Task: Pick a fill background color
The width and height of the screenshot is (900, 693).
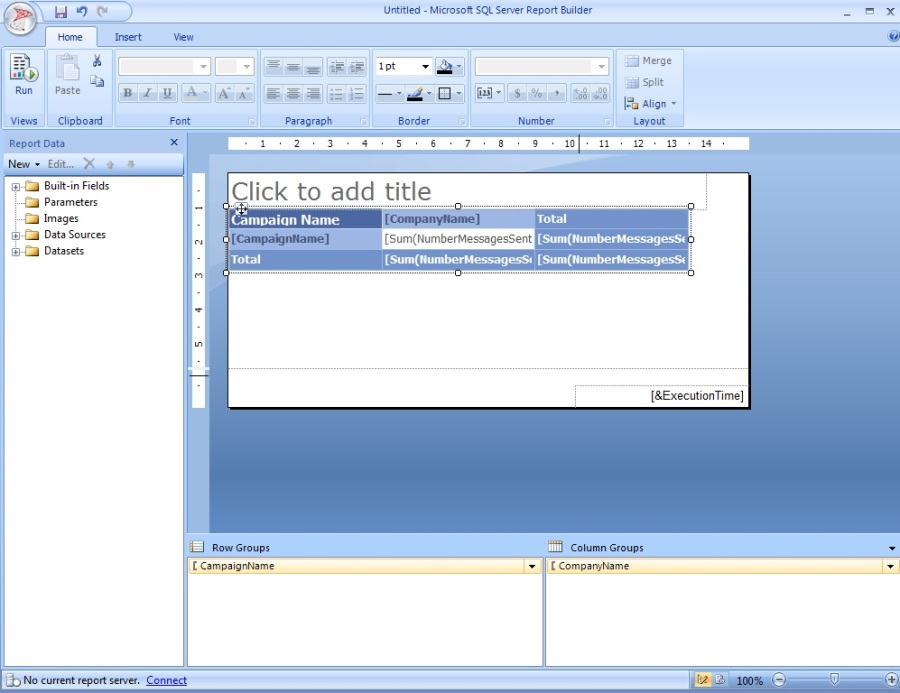Action: [x=449, y=67]
